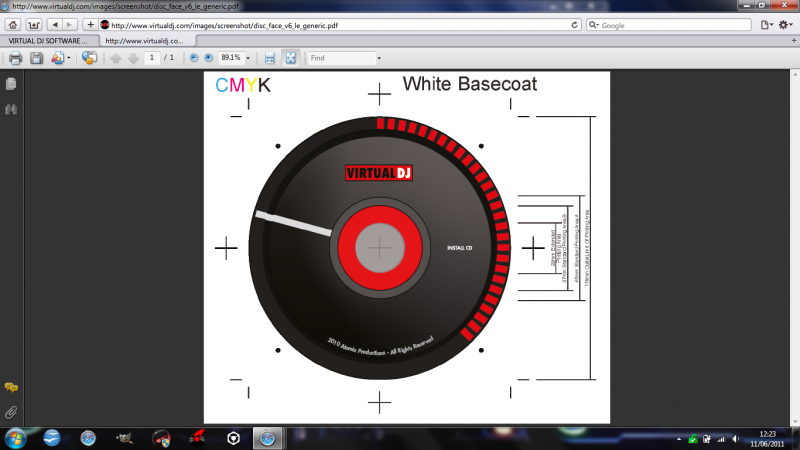Open the Pages panel in left sidebar

[x=11, y=84]
